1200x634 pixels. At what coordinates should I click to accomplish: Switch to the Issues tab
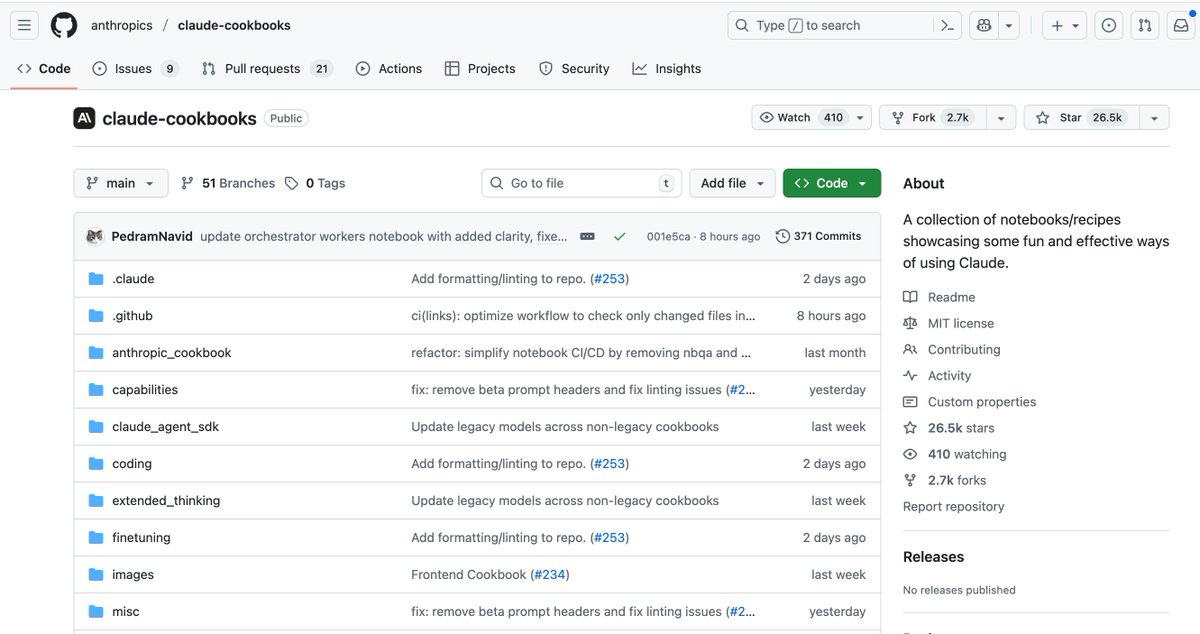pyautogui.click(x=134, y=68)
